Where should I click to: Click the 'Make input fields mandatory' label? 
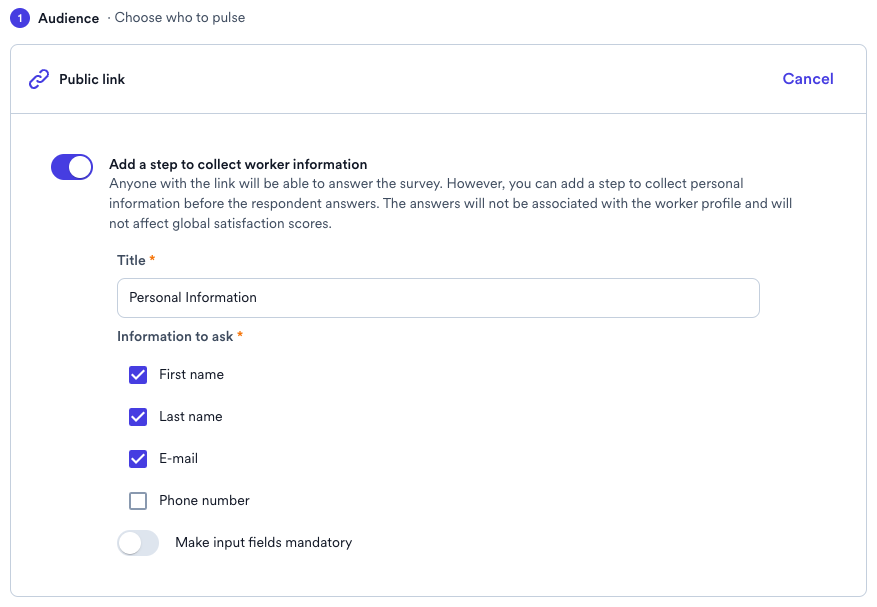click(263, 542)
